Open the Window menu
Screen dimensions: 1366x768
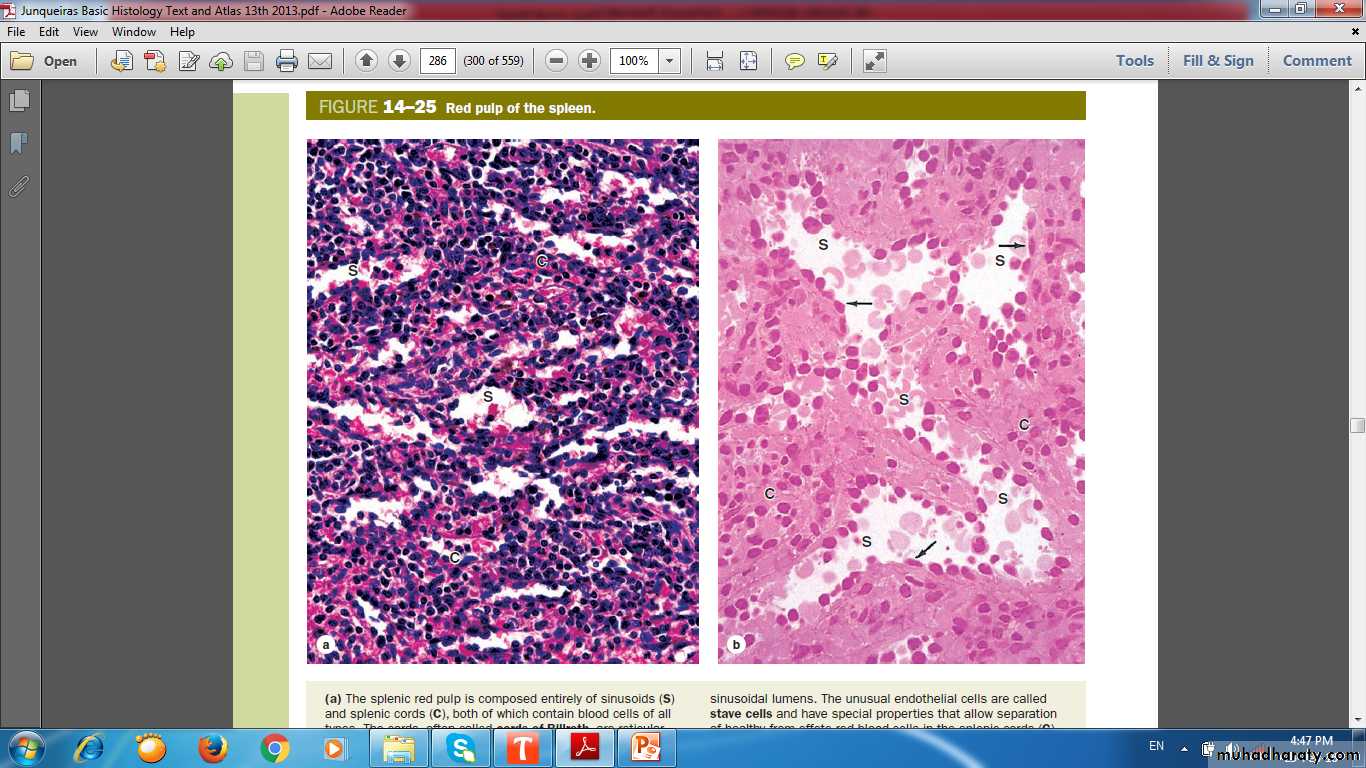pos(133,32)
